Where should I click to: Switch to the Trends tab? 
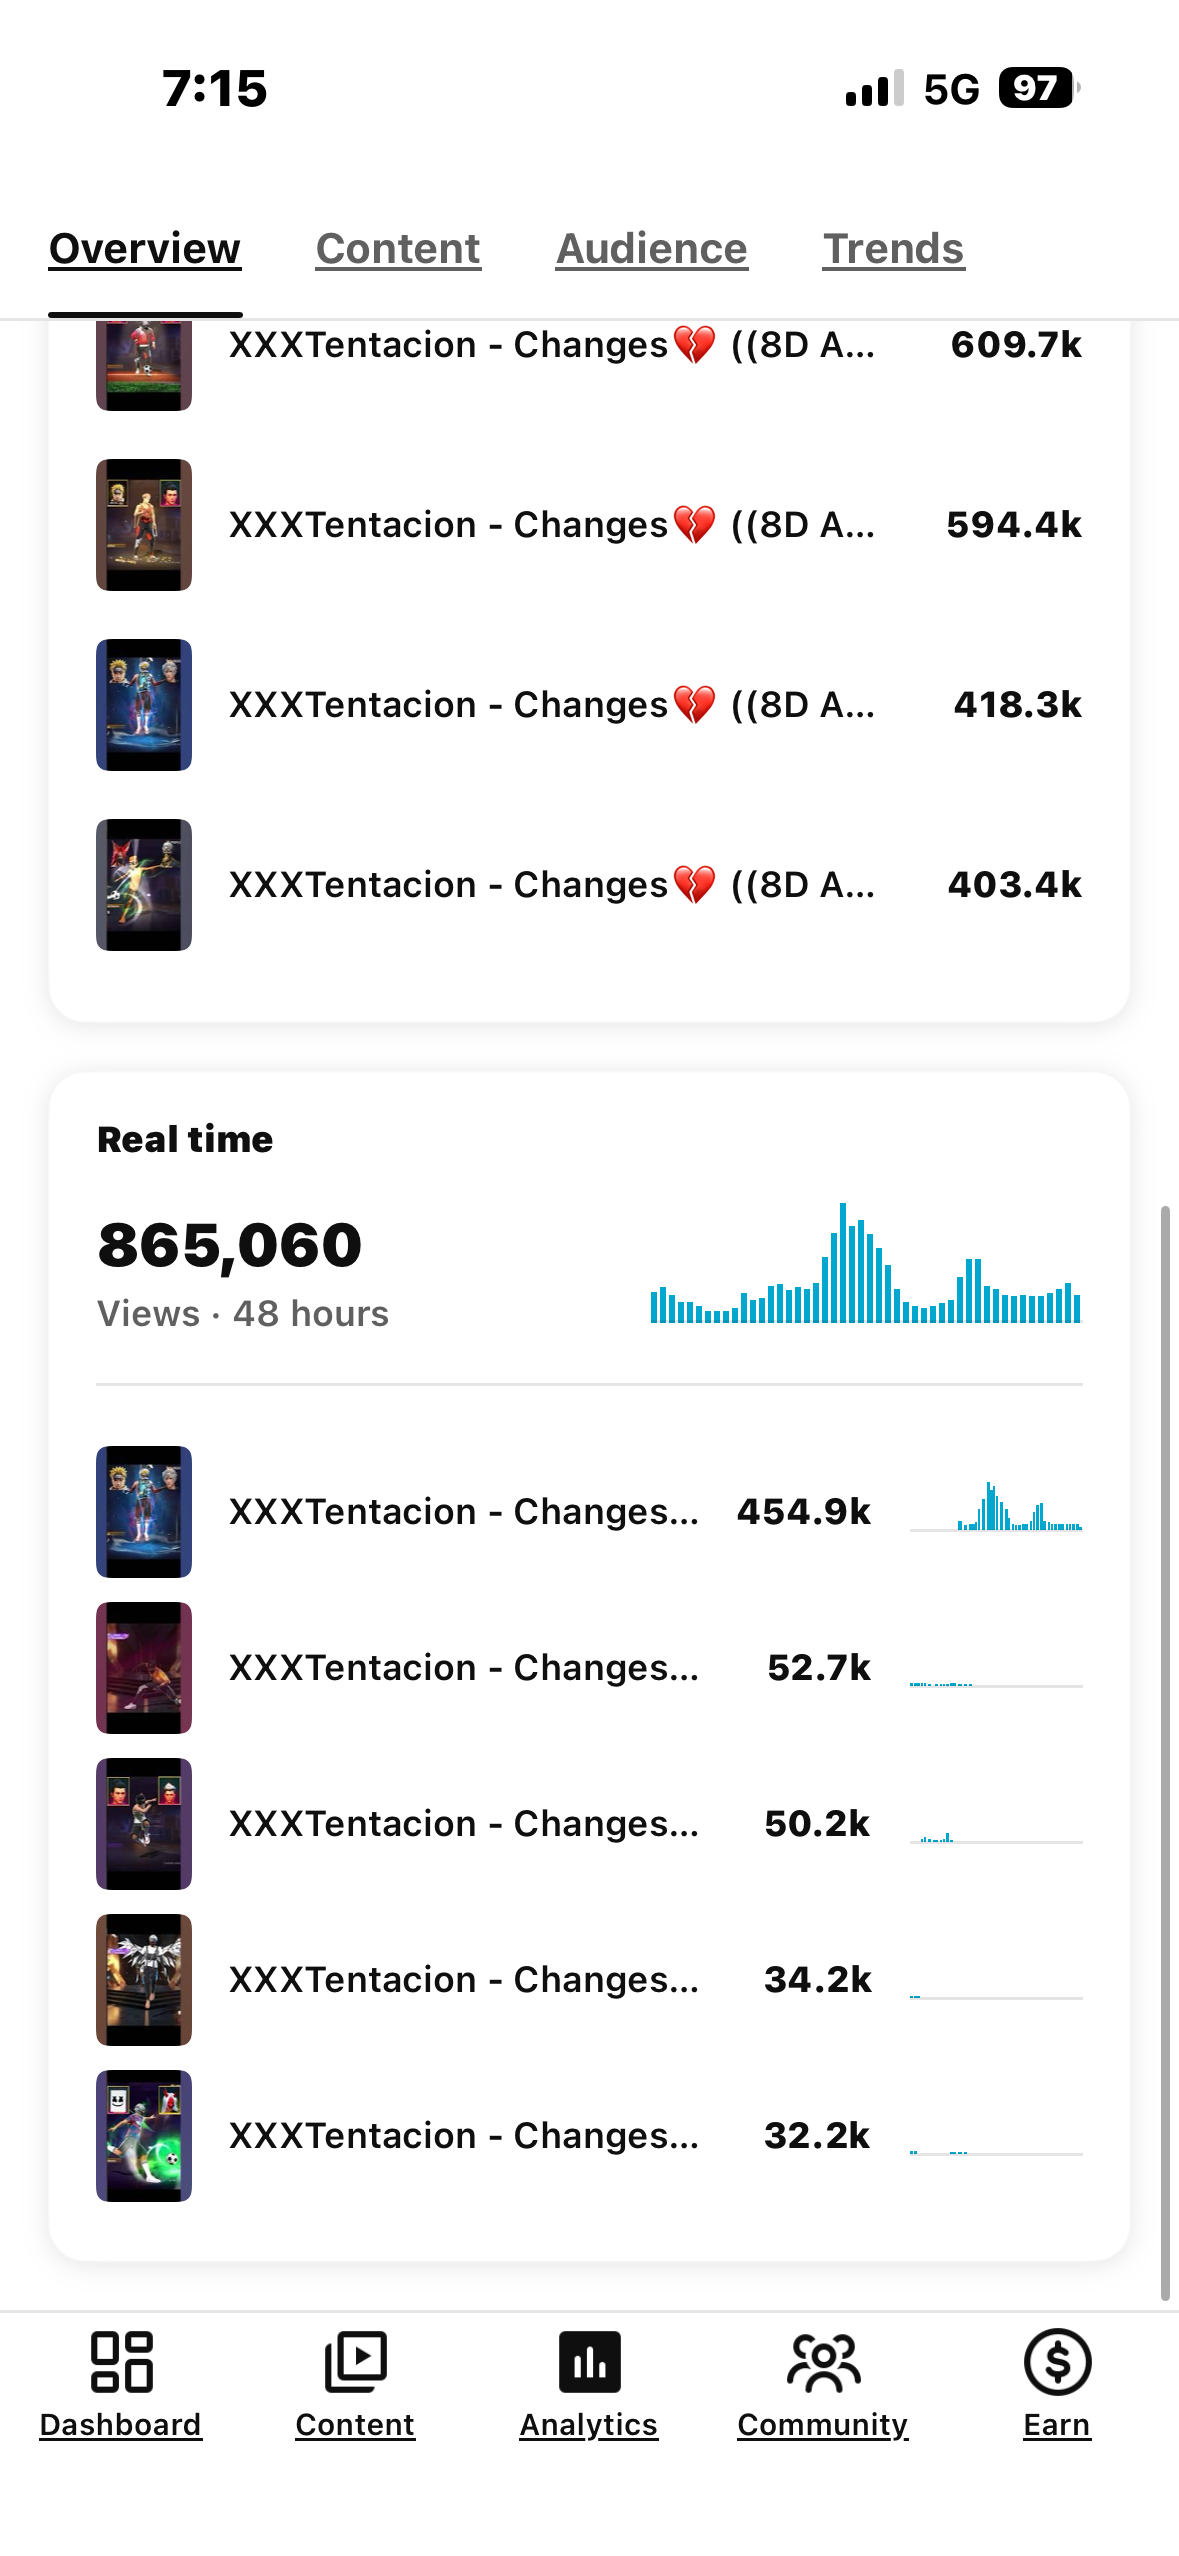893,249
